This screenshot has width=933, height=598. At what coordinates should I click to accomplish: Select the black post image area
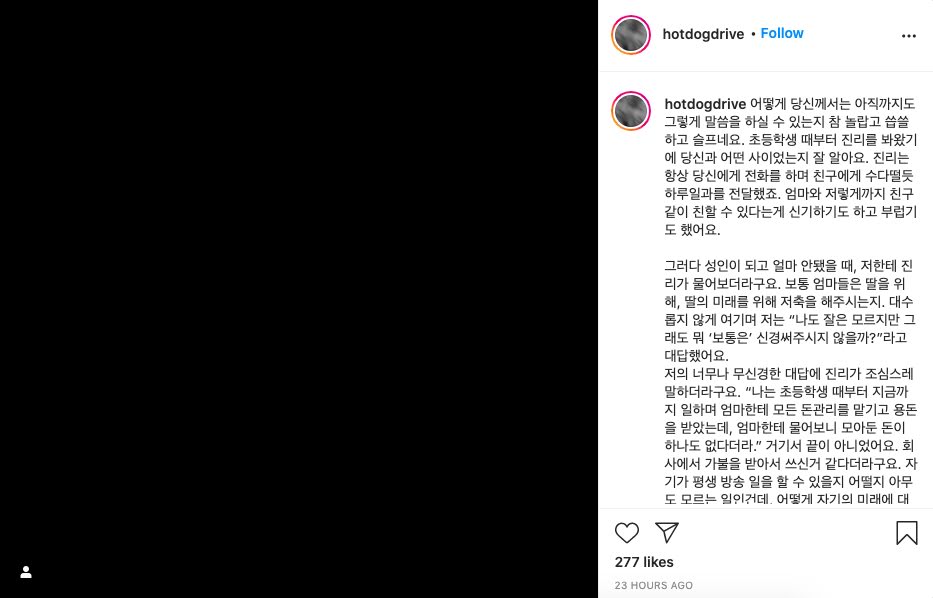(x=299, y=299)
